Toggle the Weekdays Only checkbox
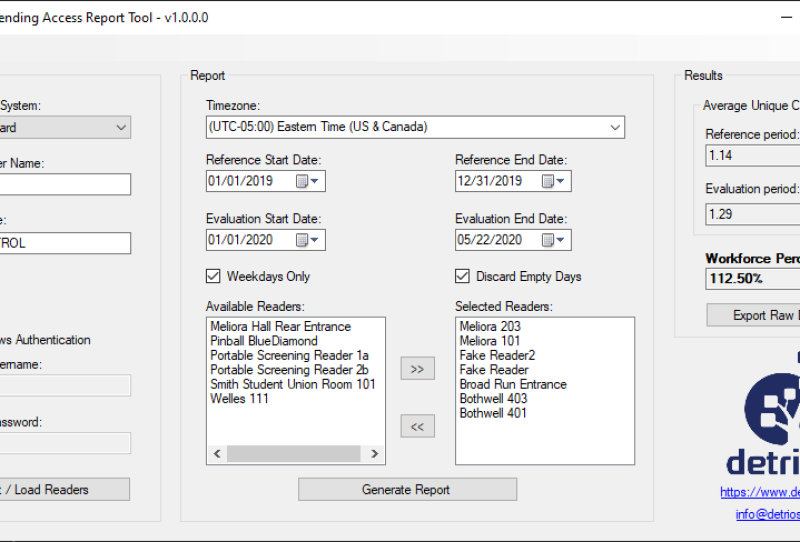The image size is (800, 542). pyautogui.click(x=213, y=277)
